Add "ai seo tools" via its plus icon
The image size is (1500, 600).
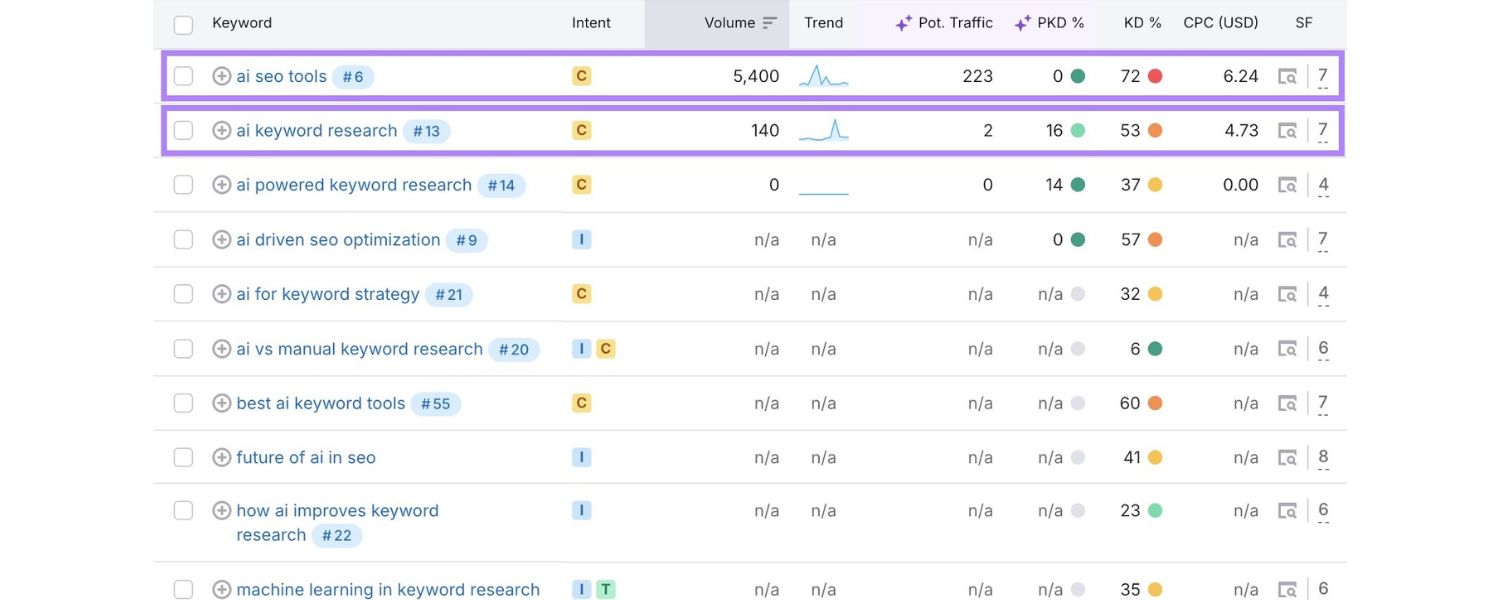221,75
